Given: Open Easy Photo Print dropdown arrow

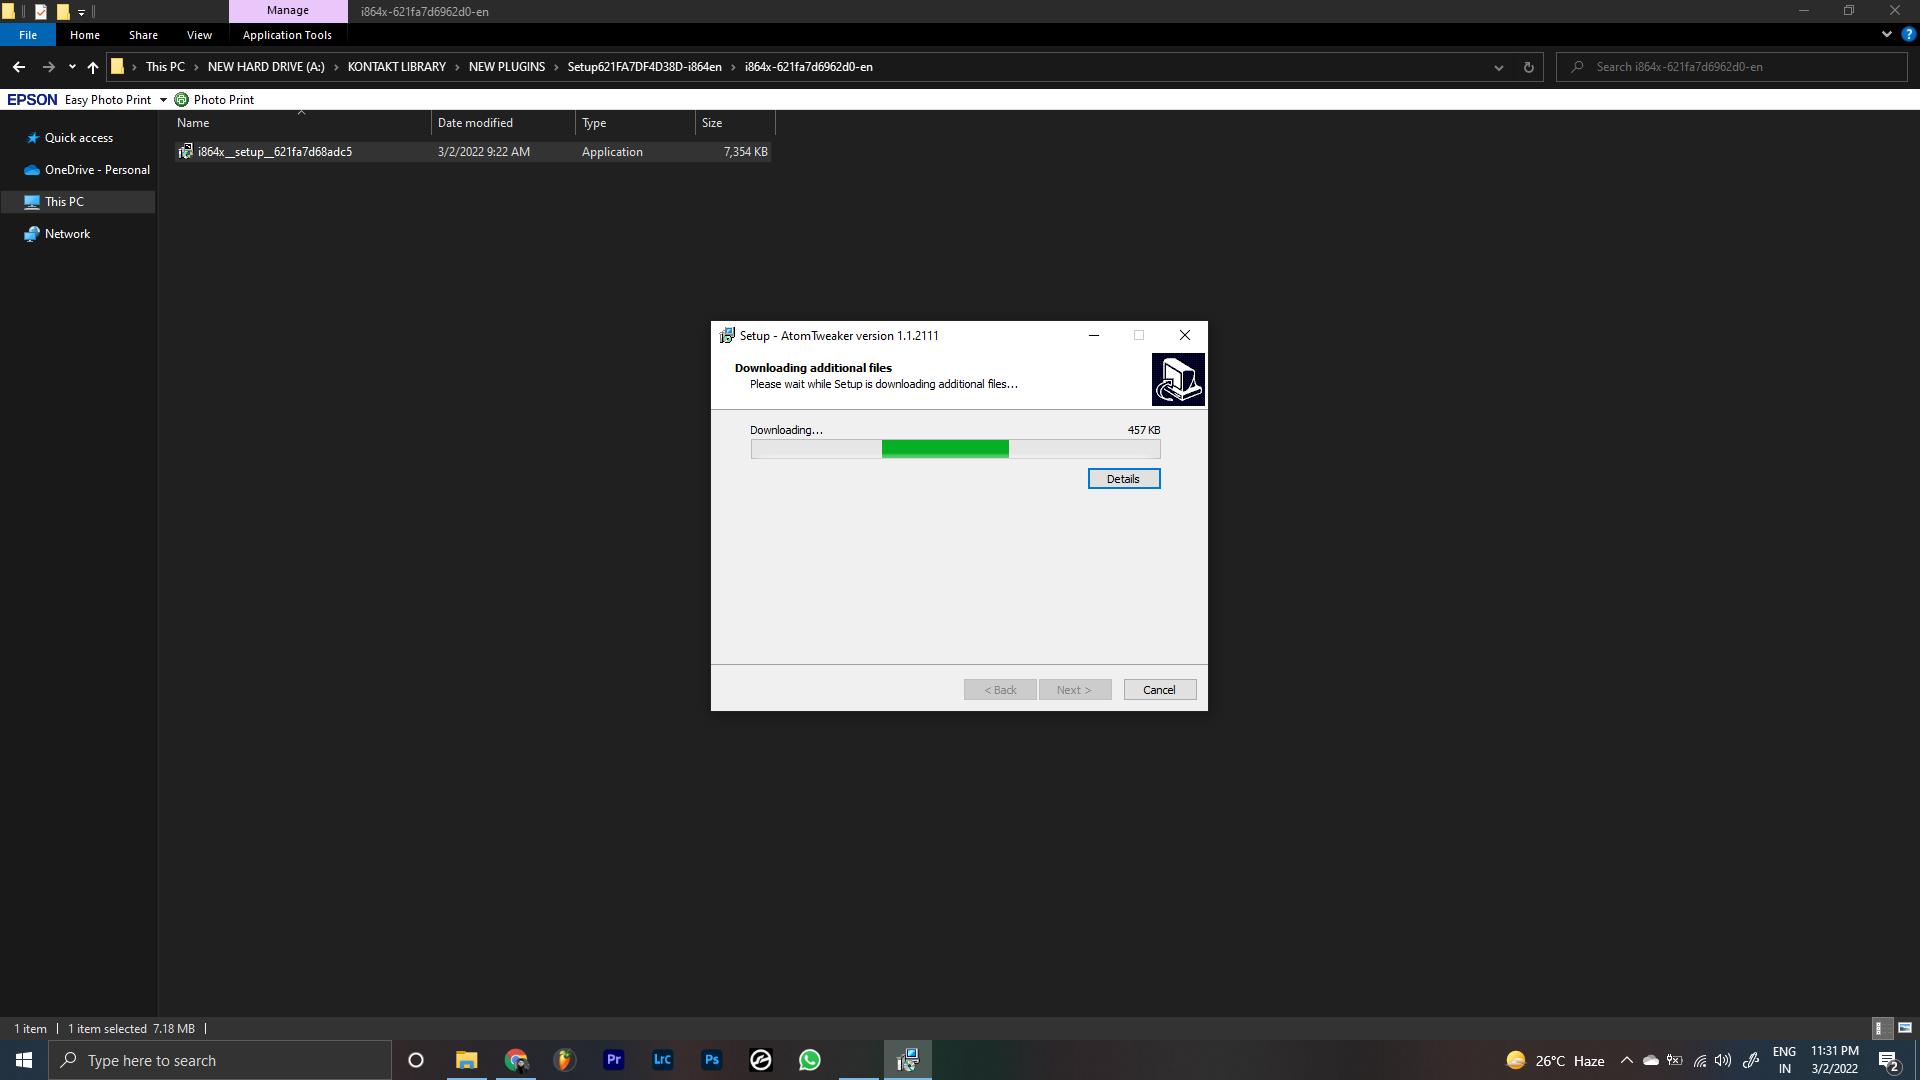Looking at the screenshot, I should click(x=163, y=100).
